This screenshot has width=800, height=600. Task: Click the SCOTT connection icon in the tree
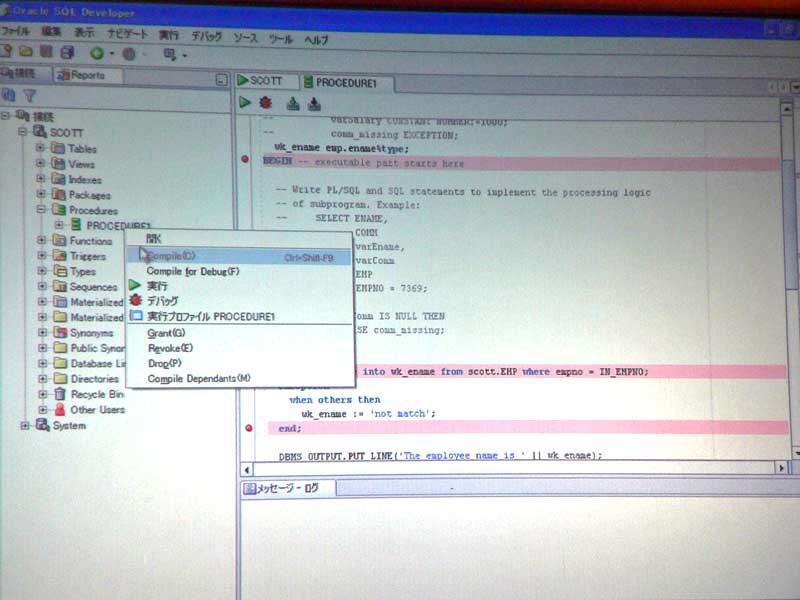(x=40, y=132)
